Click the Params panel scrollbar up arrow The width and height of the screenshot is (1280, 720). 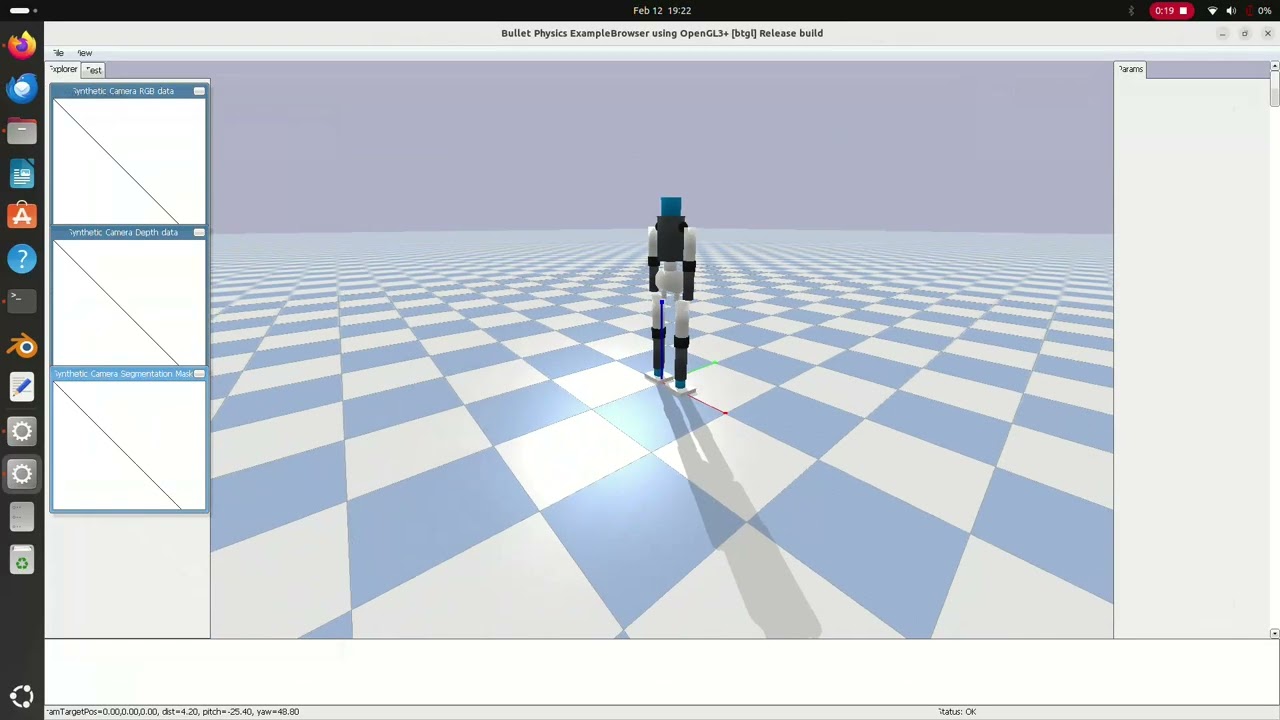[x=1274, y=66]
